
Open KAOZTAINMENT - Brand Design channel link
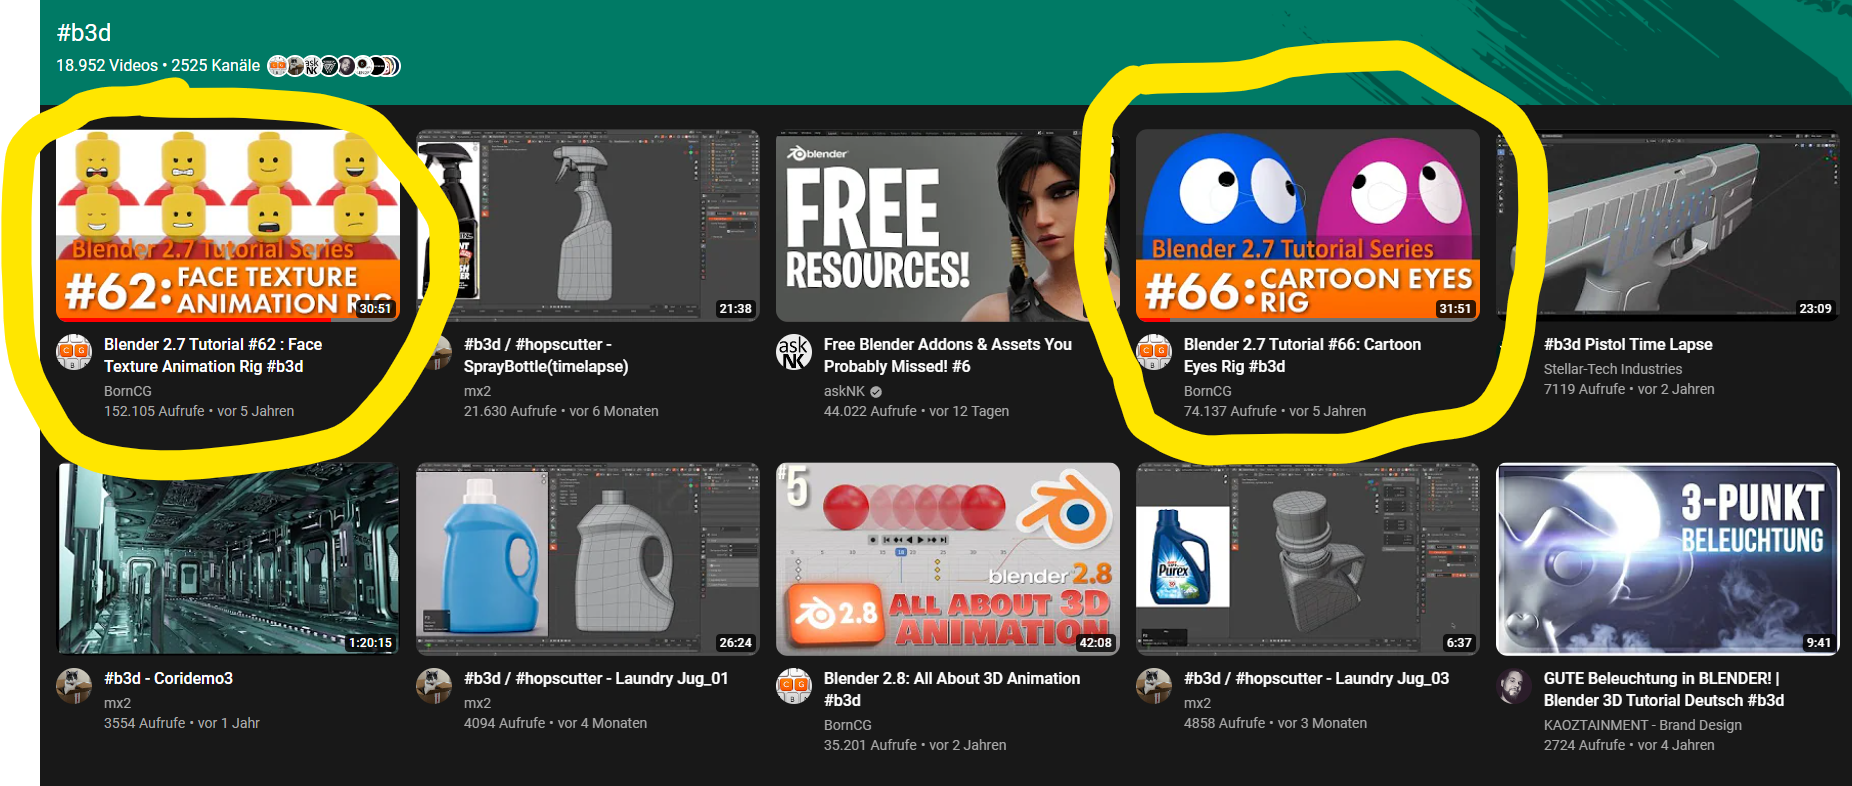pos(1642,725)
